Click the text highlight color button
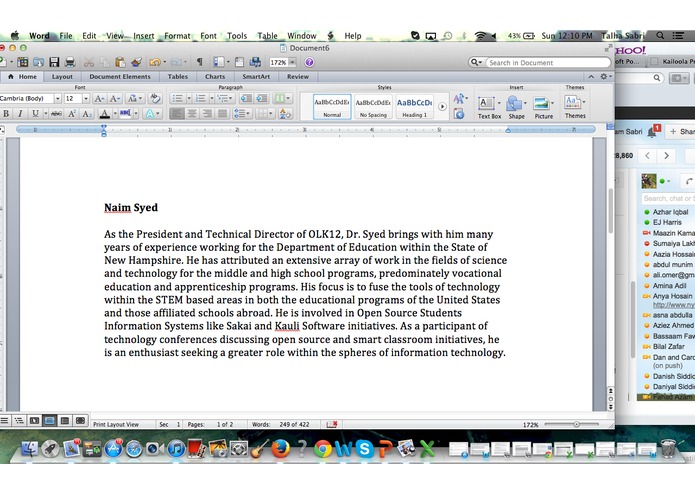Screen dimensions: 695x494 (x=125, y=114)
